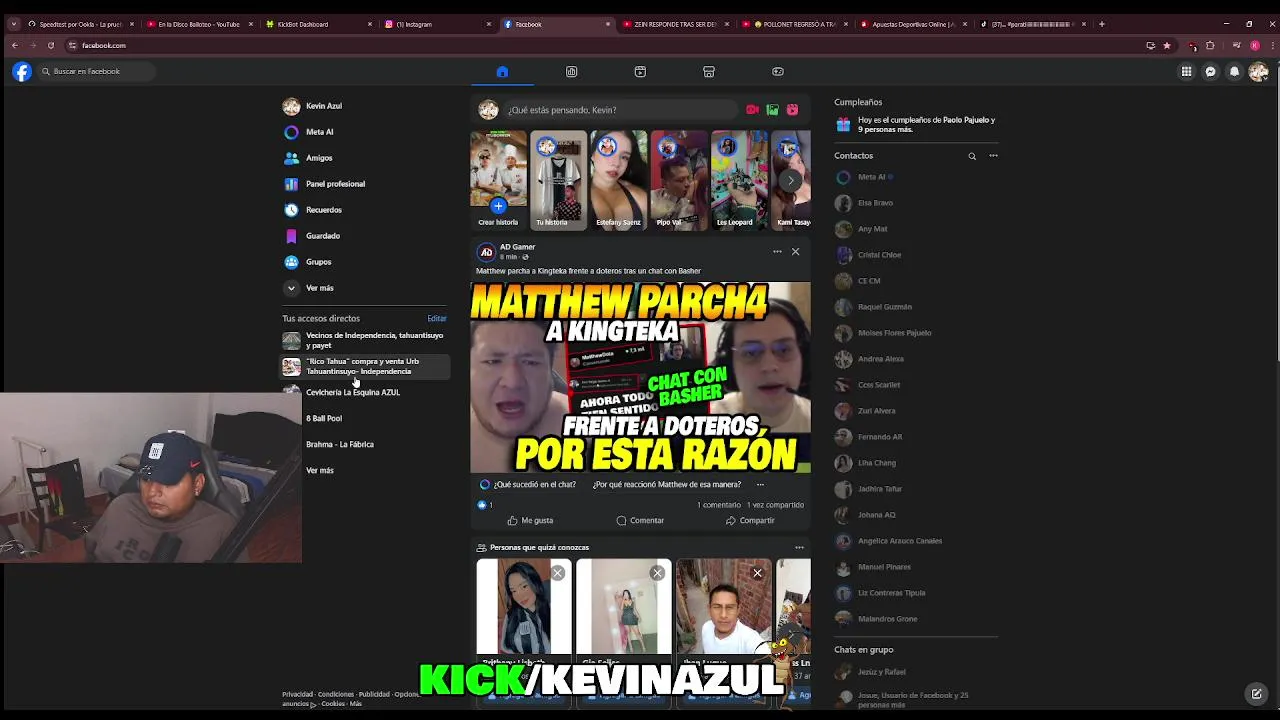Open Kevin Azul profile in sidebar
1280x720 pixels.
(x=364, y=106)
